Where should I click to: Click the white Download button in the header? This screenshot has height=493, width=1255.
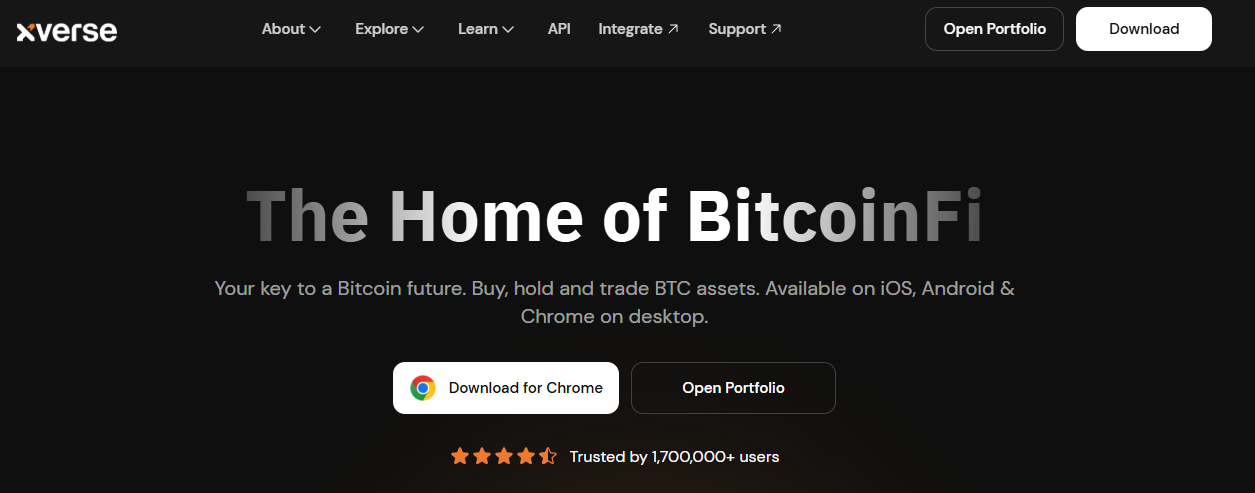[x=1143, y=29]
